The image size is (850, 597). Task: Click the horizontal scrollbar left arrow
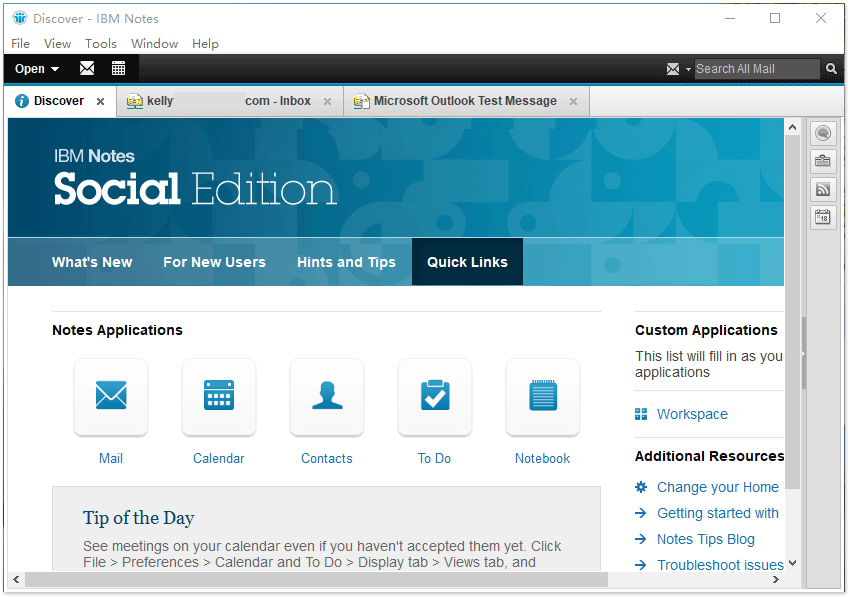click(16, 580)
